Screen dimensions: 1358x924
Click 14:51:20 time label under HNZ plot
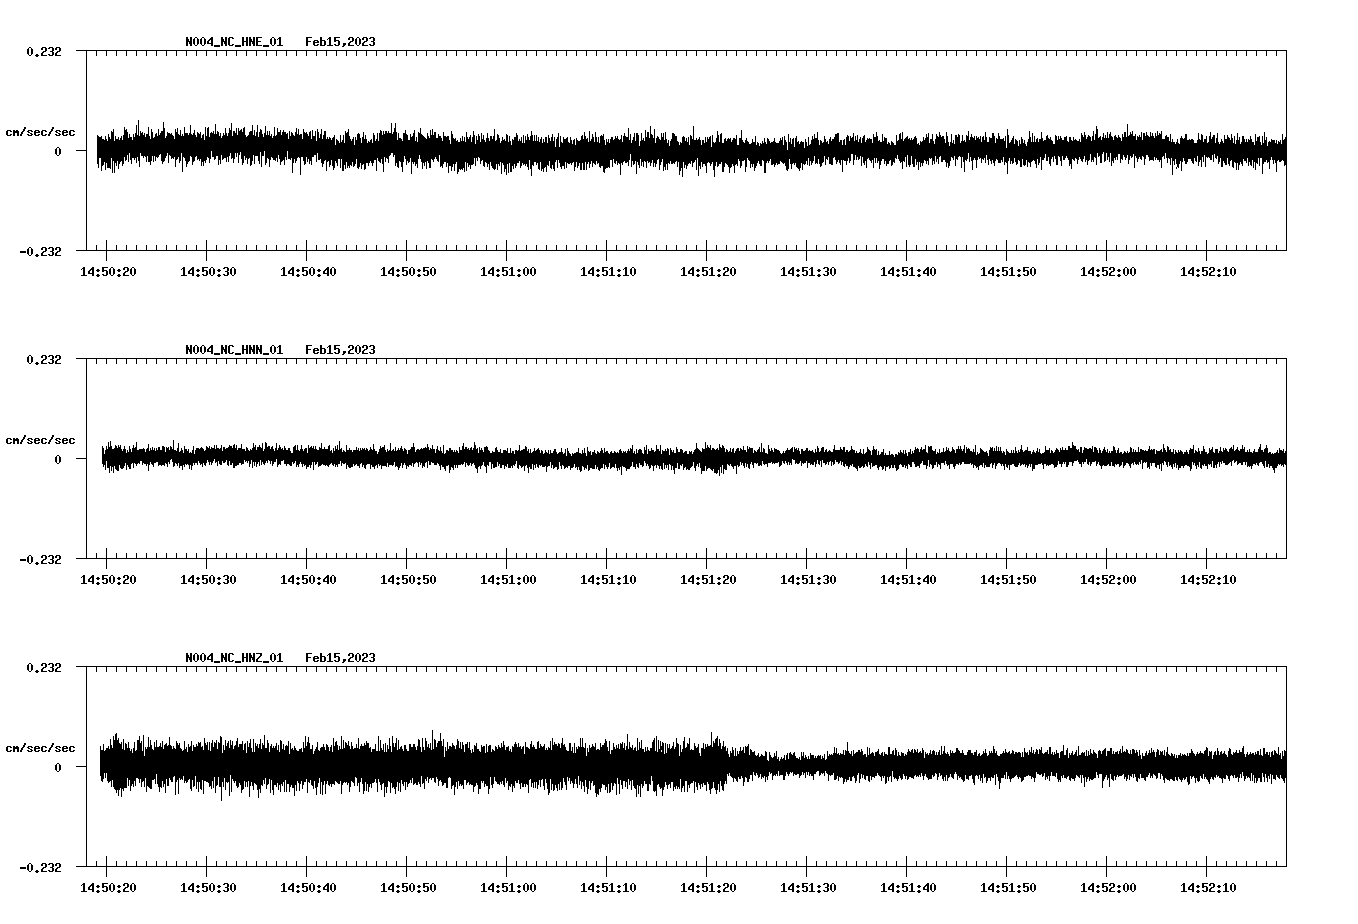[708, 888]
